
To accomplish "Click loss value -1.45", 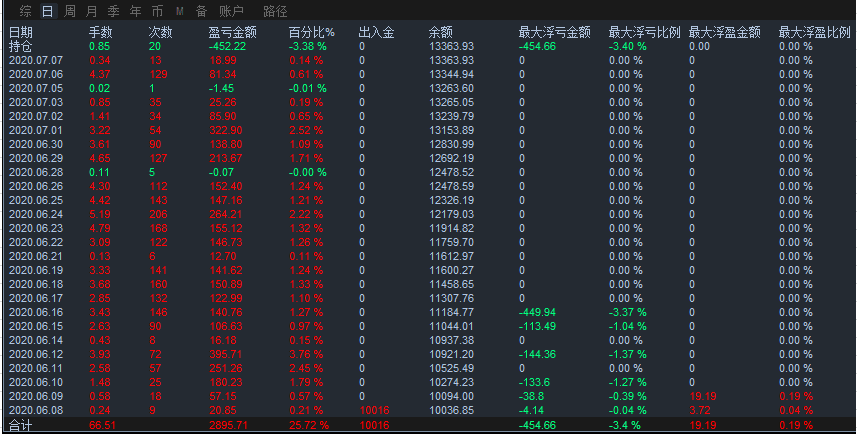I will pos(221,89).
